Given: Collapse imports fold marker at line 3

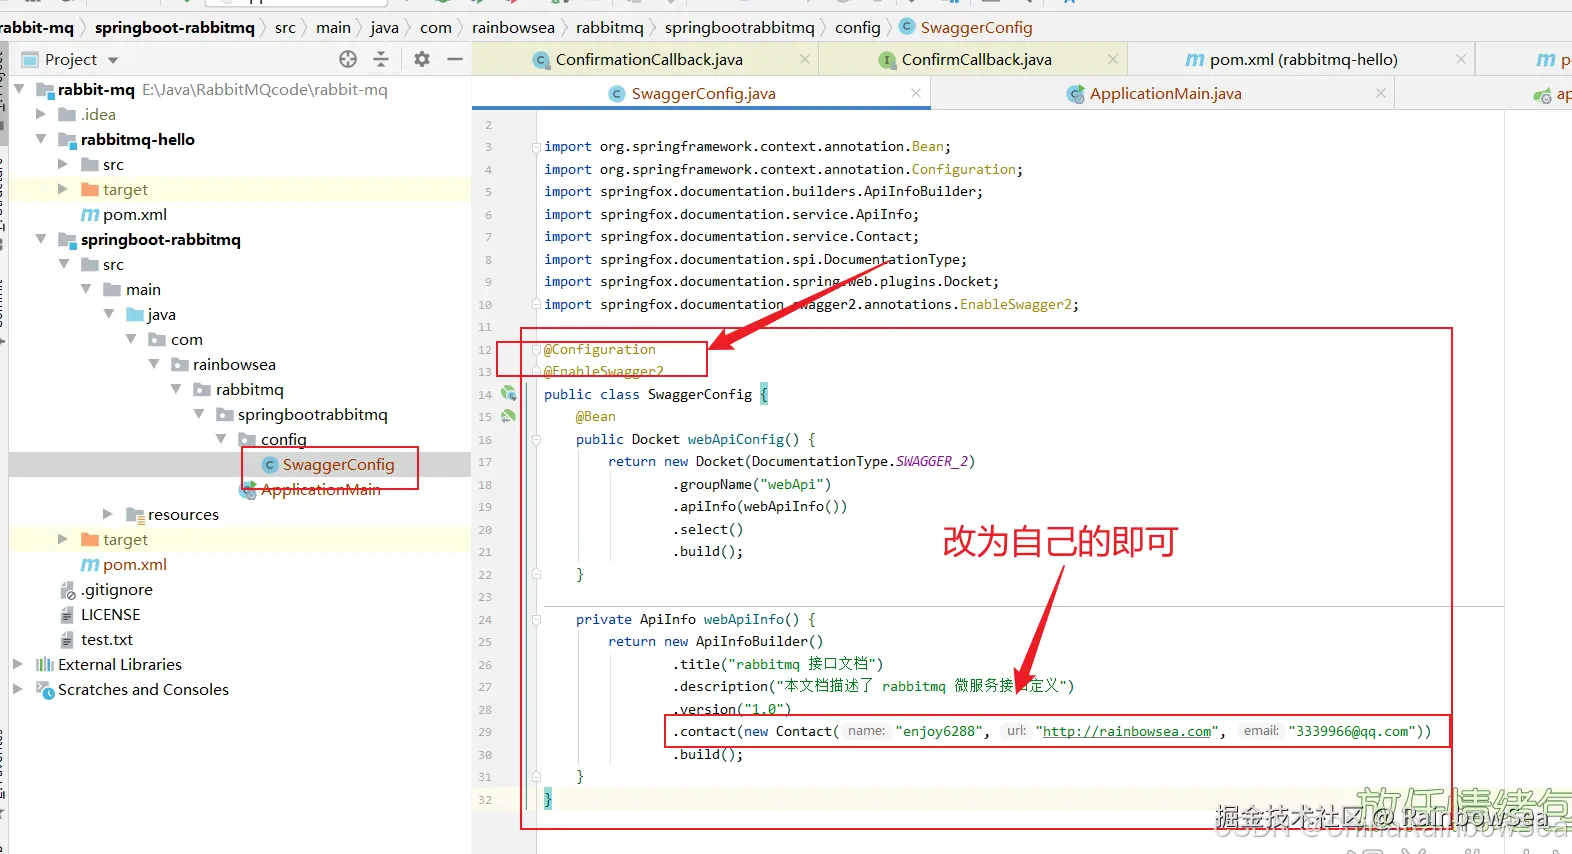Looking at the screenshot, I should coord(536,147).
